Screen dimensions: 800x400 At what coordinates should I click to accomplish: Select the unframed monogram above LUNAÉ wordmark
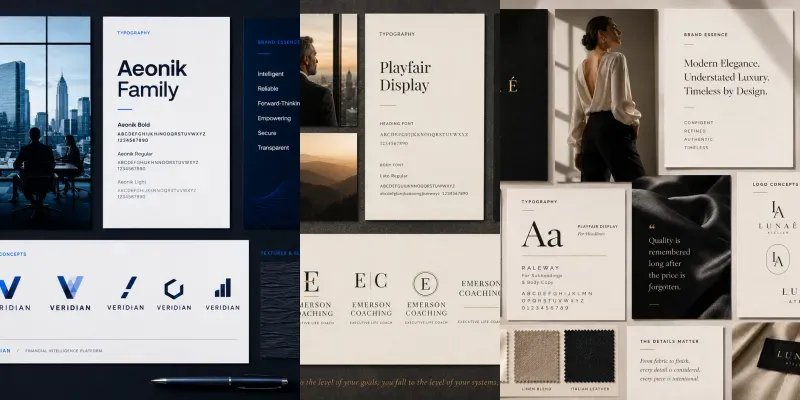click(x=778, y=210)
